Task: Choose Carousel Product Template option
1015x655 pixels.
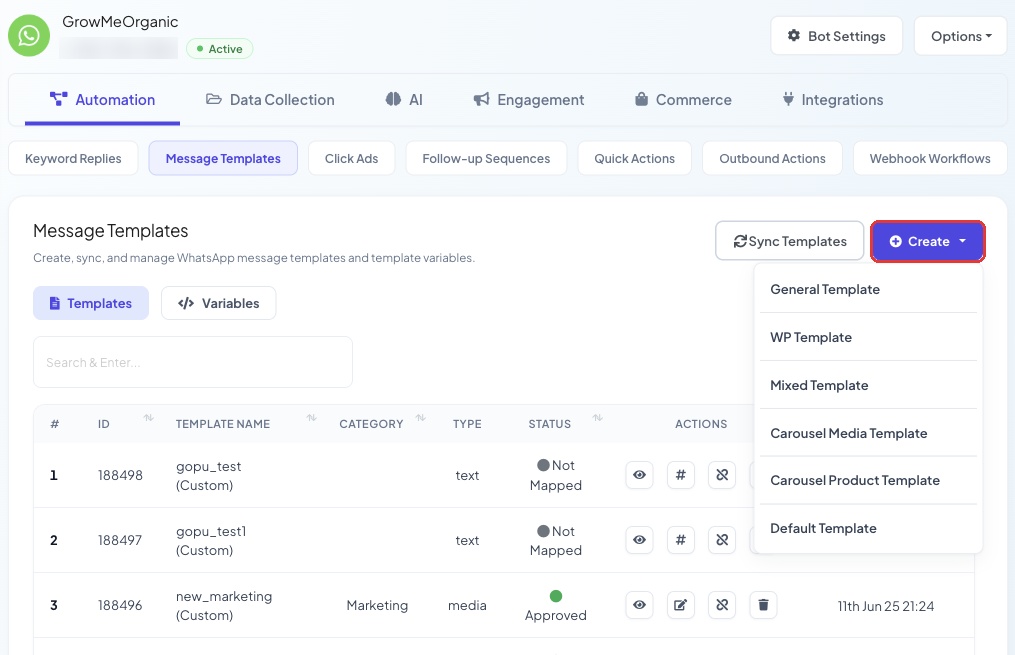Action: (x=868, y=480)
